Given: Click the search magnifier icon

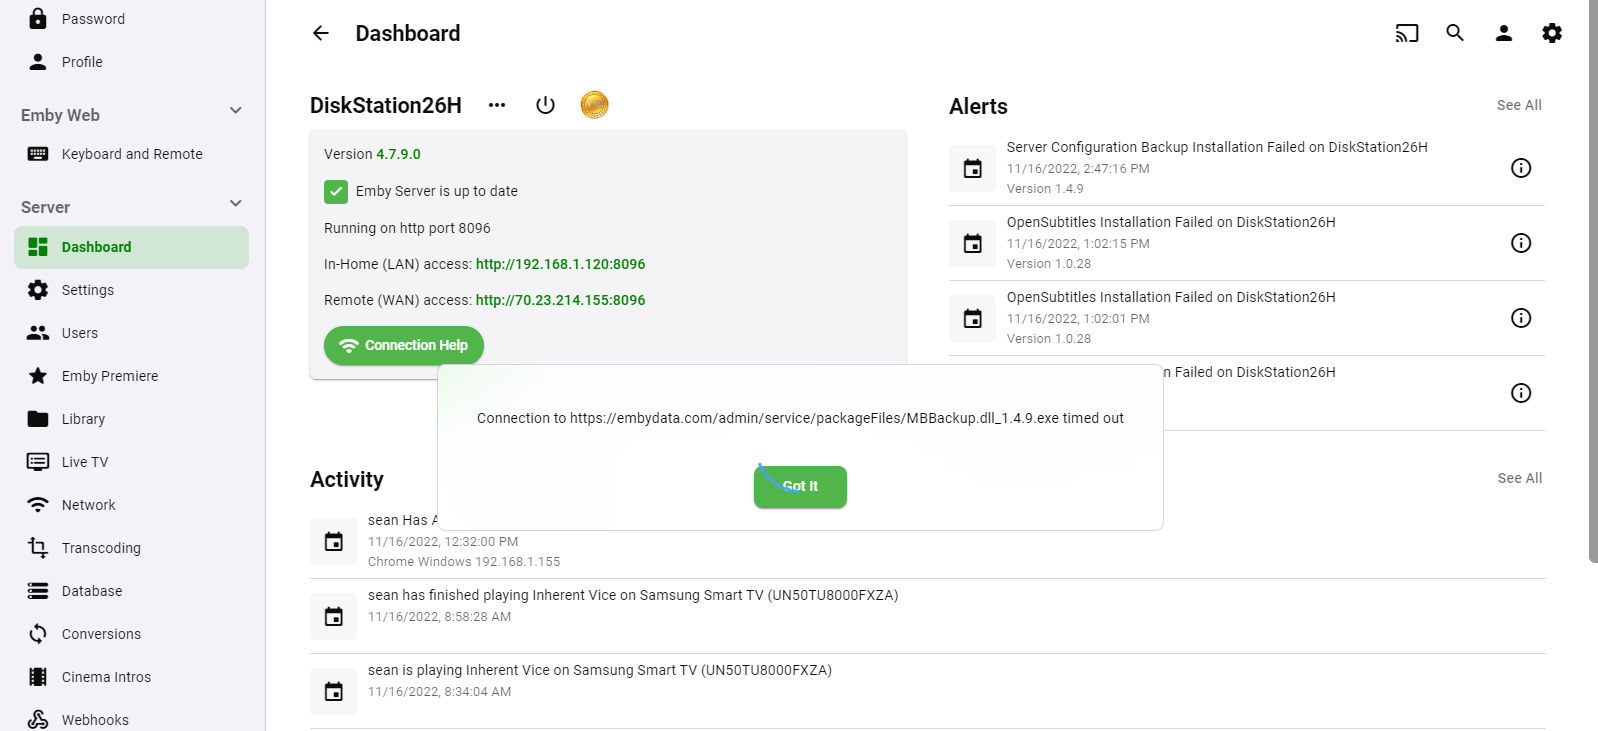Looking at the screenshot, I should point(1455,33).
